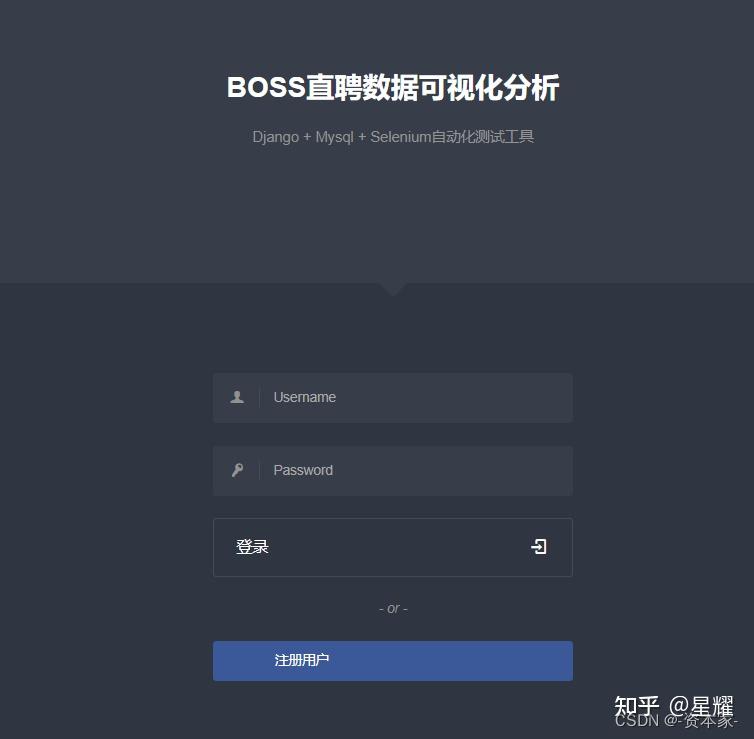Click the 登录 label text

[252, 547]
